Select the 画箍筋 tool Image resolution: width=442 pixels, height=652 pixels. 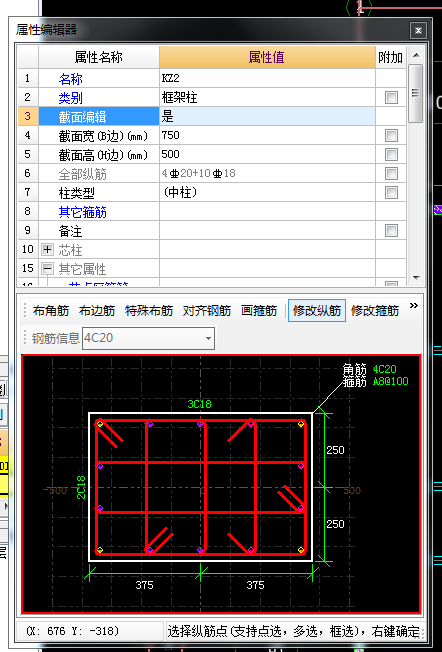(259, 311)
